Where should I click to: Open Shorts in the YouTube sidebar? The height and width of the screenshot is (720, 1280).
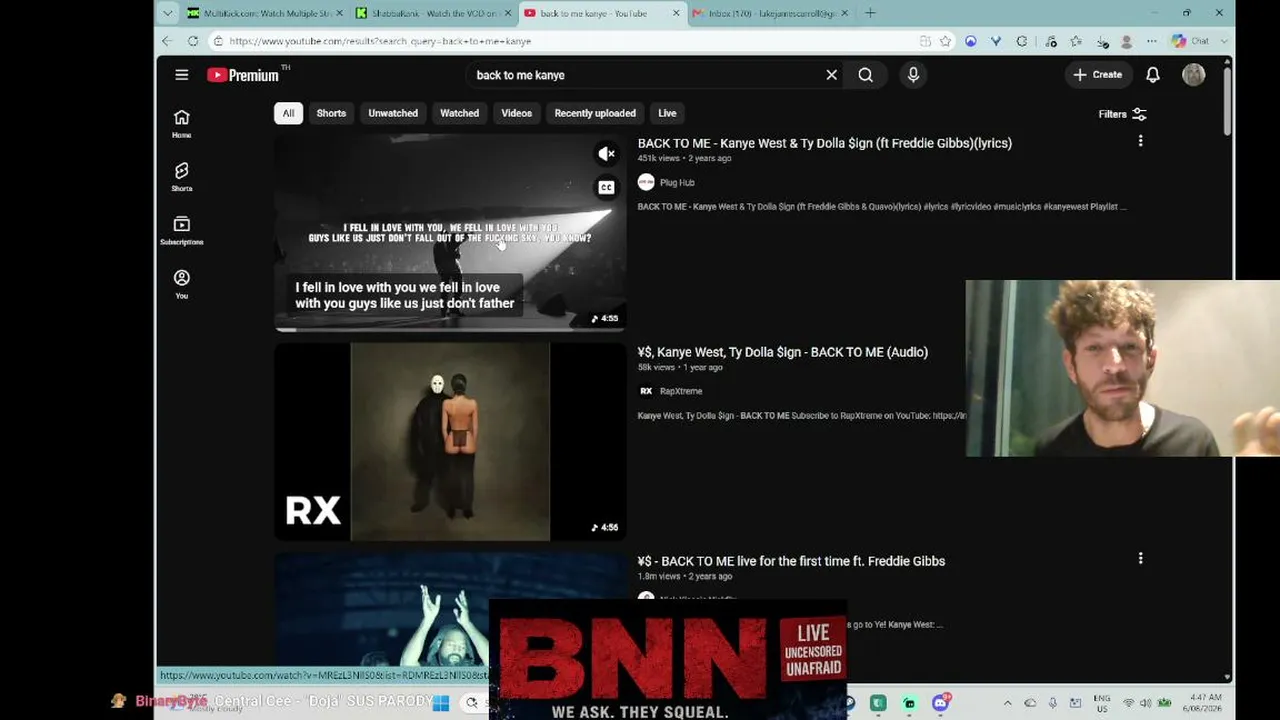pyautogui.click(x=181, y=177)
